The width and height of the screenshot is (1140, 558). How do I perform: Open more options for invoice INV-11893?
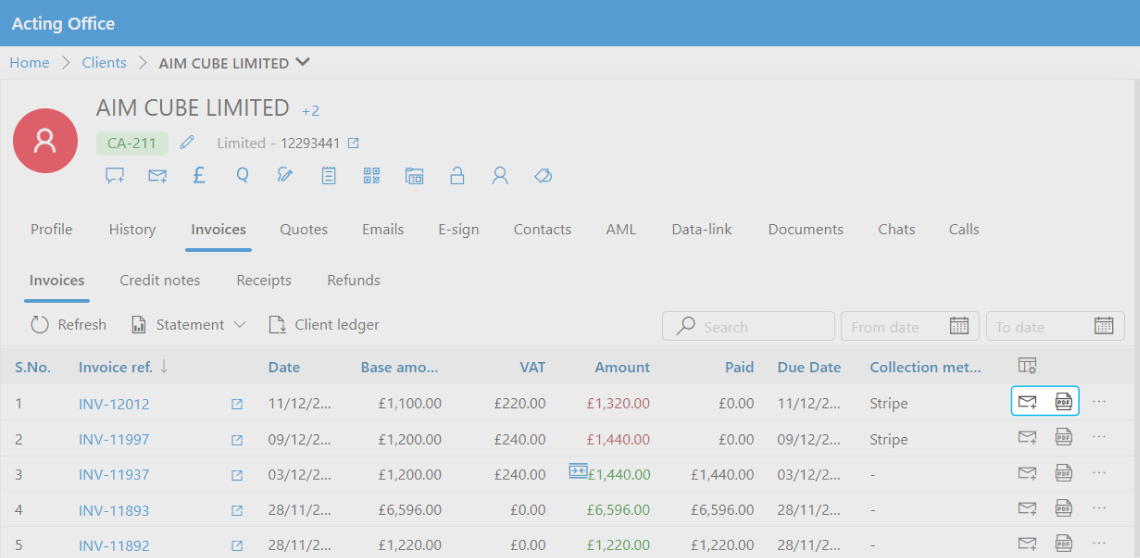pyautogui.click(x=1099, y=508)
